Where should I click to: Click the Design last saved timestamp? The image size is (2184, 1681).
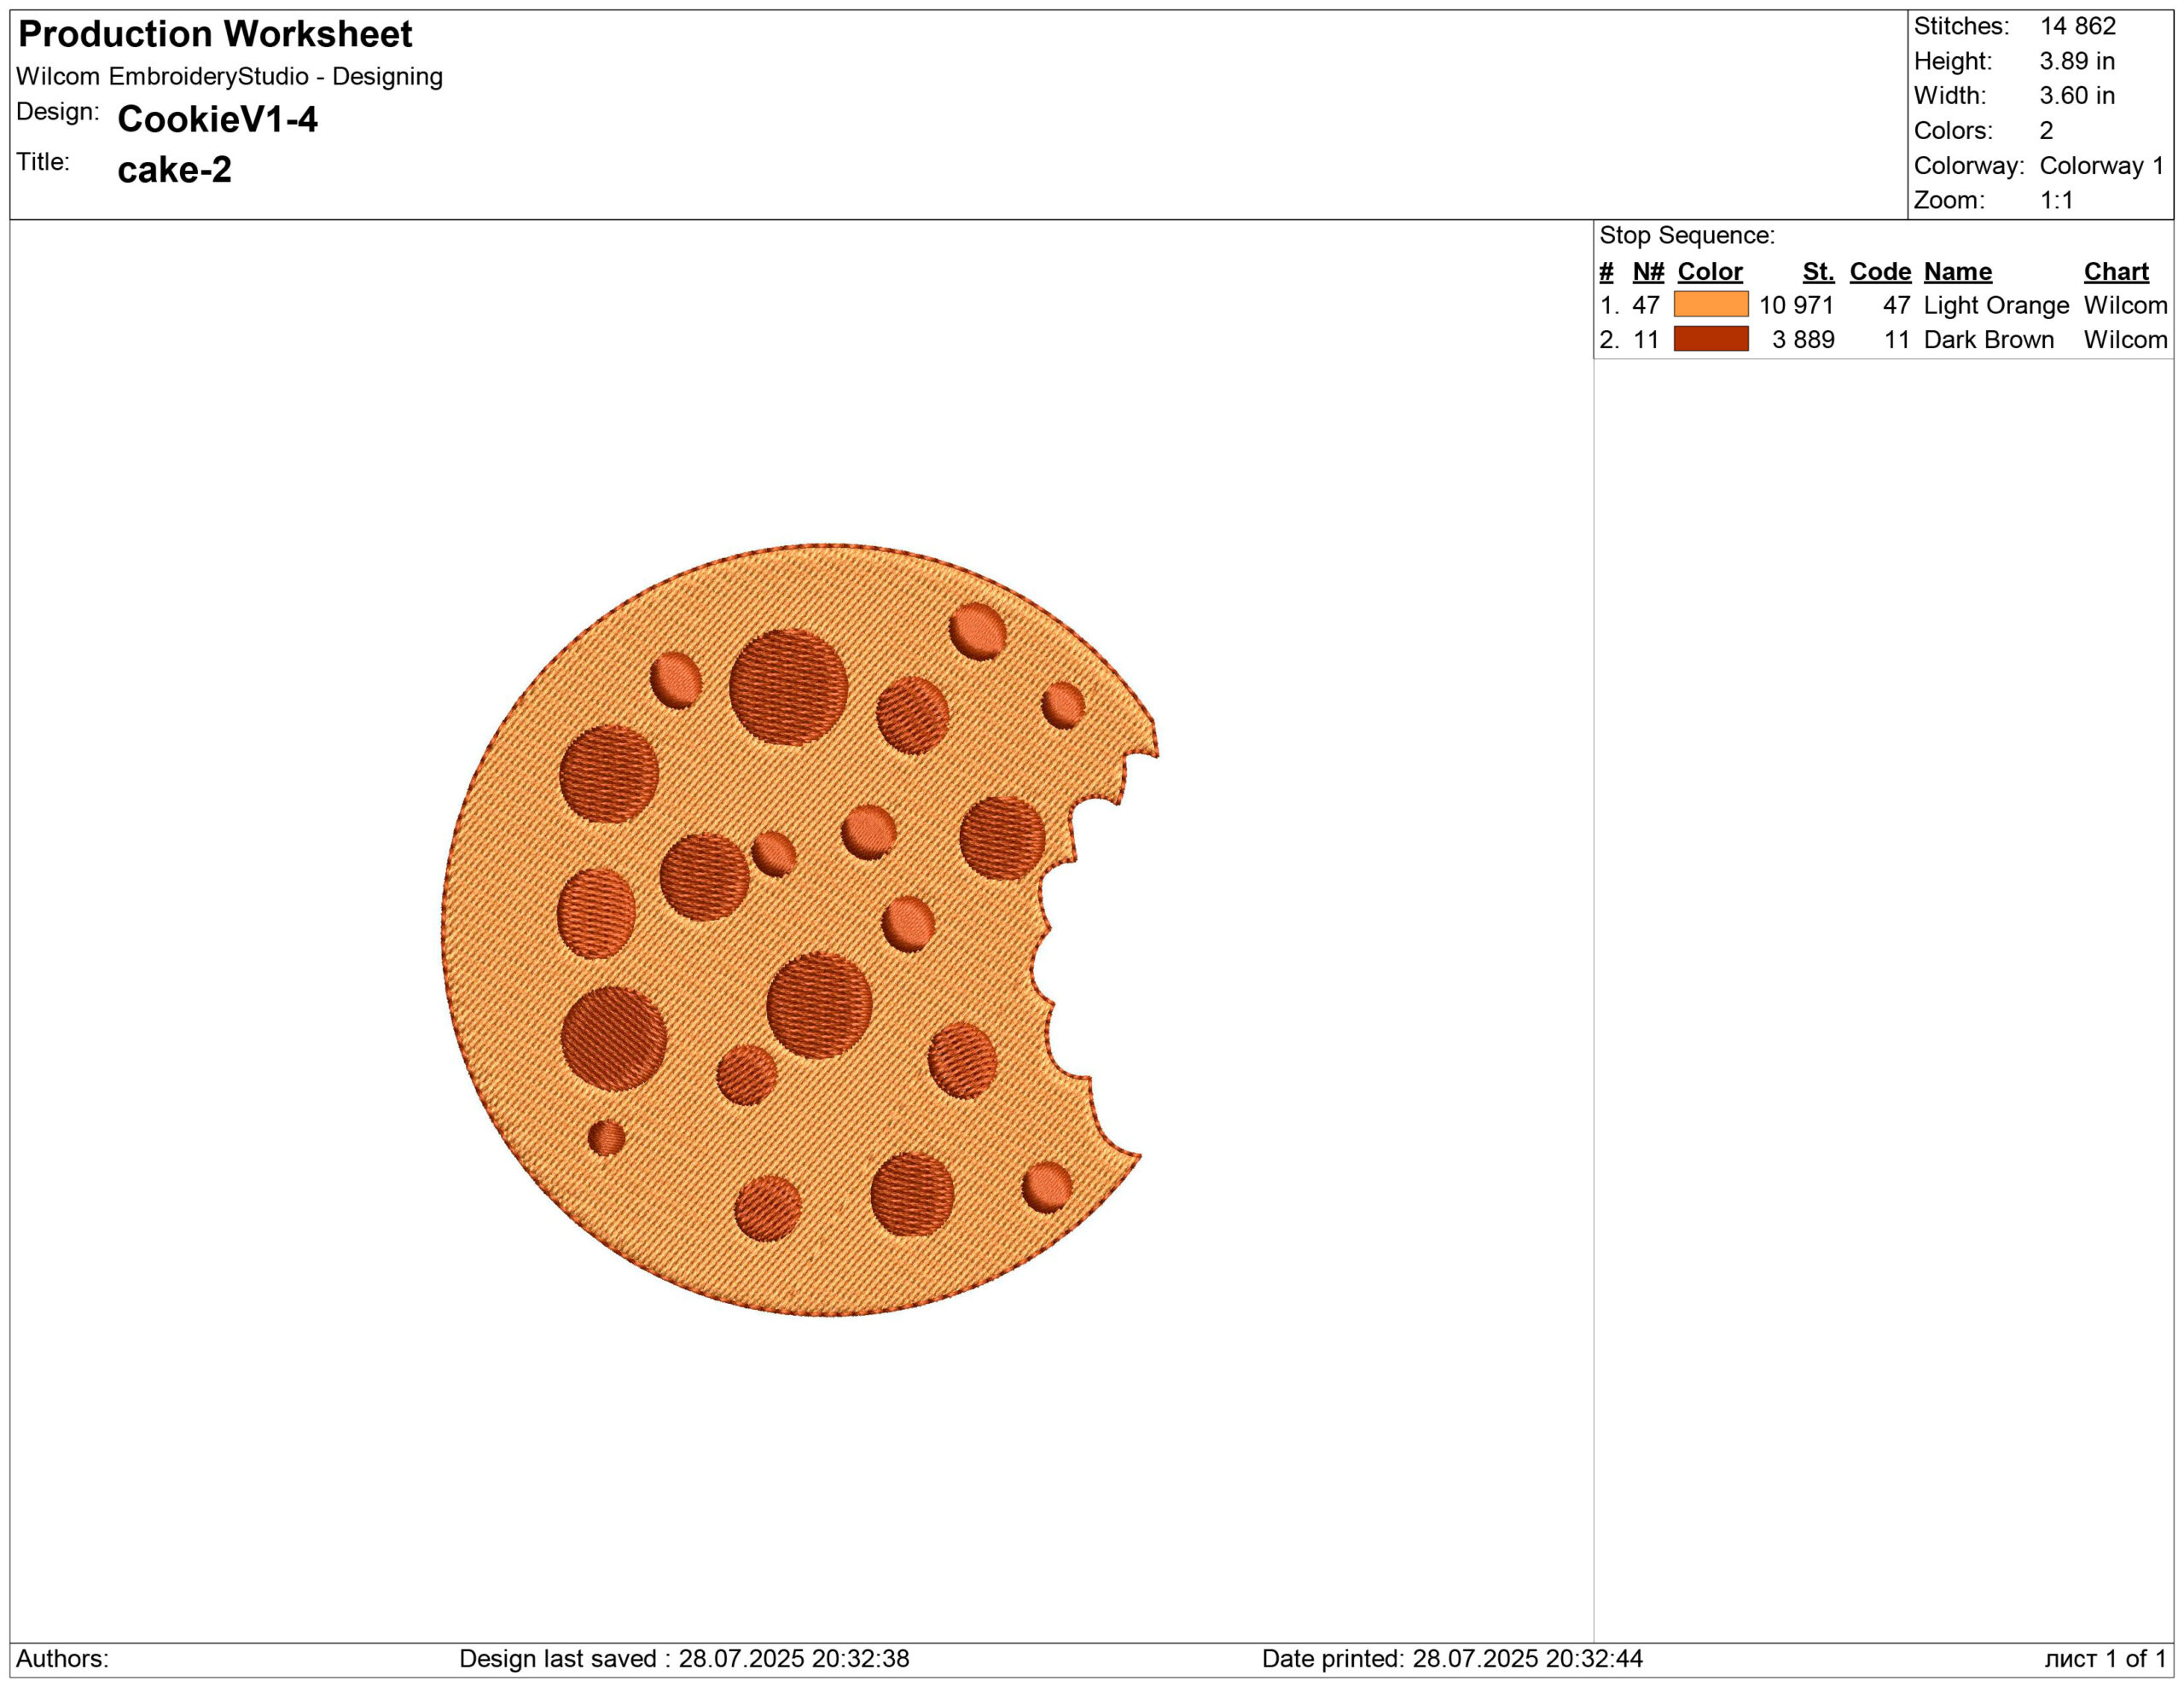click(684, 1658)
